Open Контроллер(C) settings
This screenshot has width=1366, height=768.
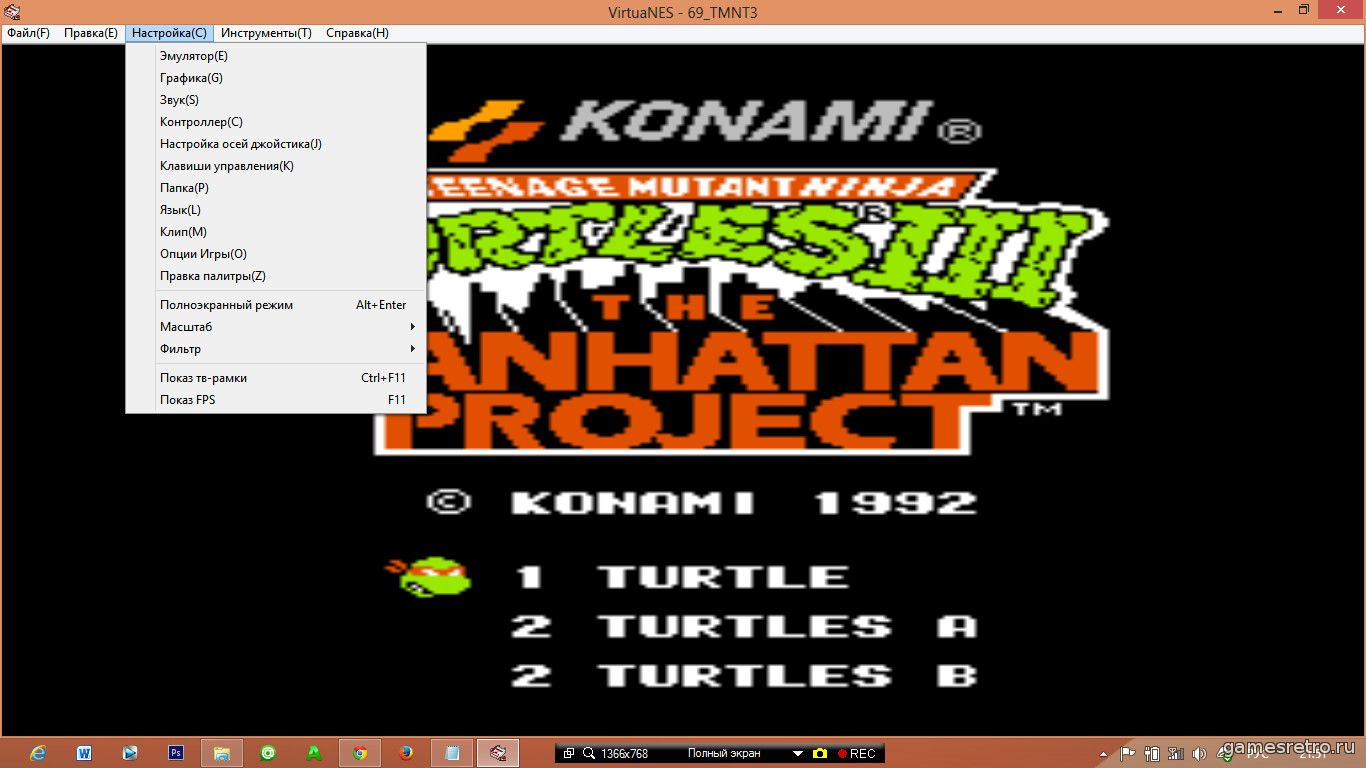point(276,122)
